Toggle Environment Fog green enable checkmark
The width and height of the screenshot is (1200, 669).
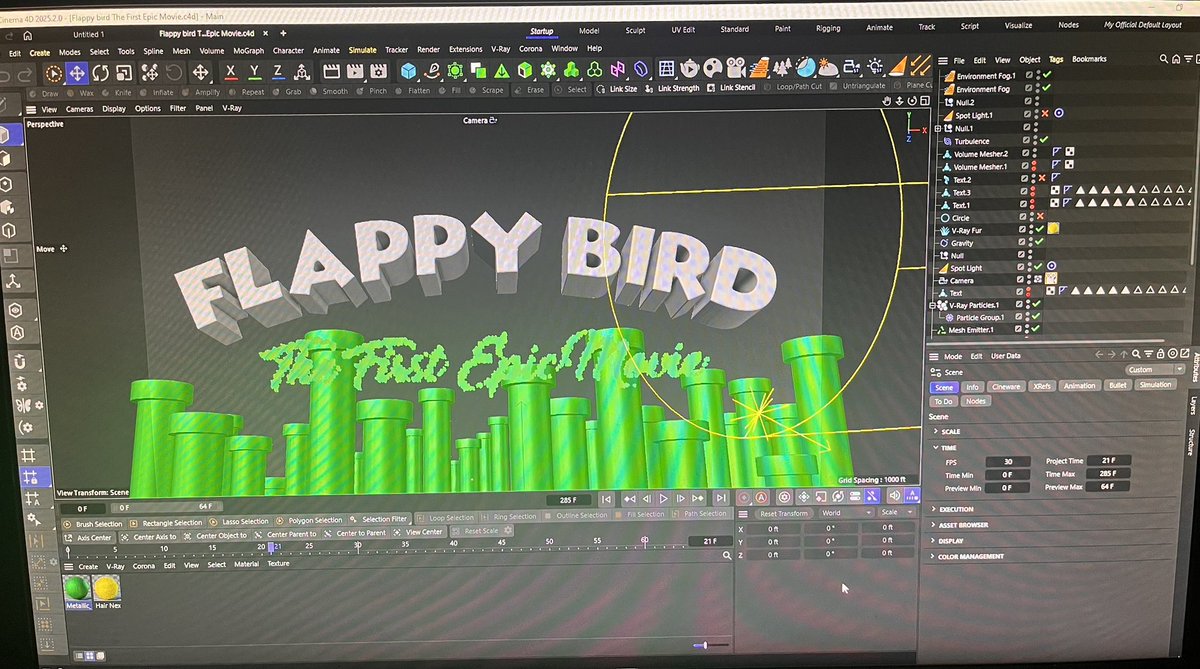(x=1046, y=89)
